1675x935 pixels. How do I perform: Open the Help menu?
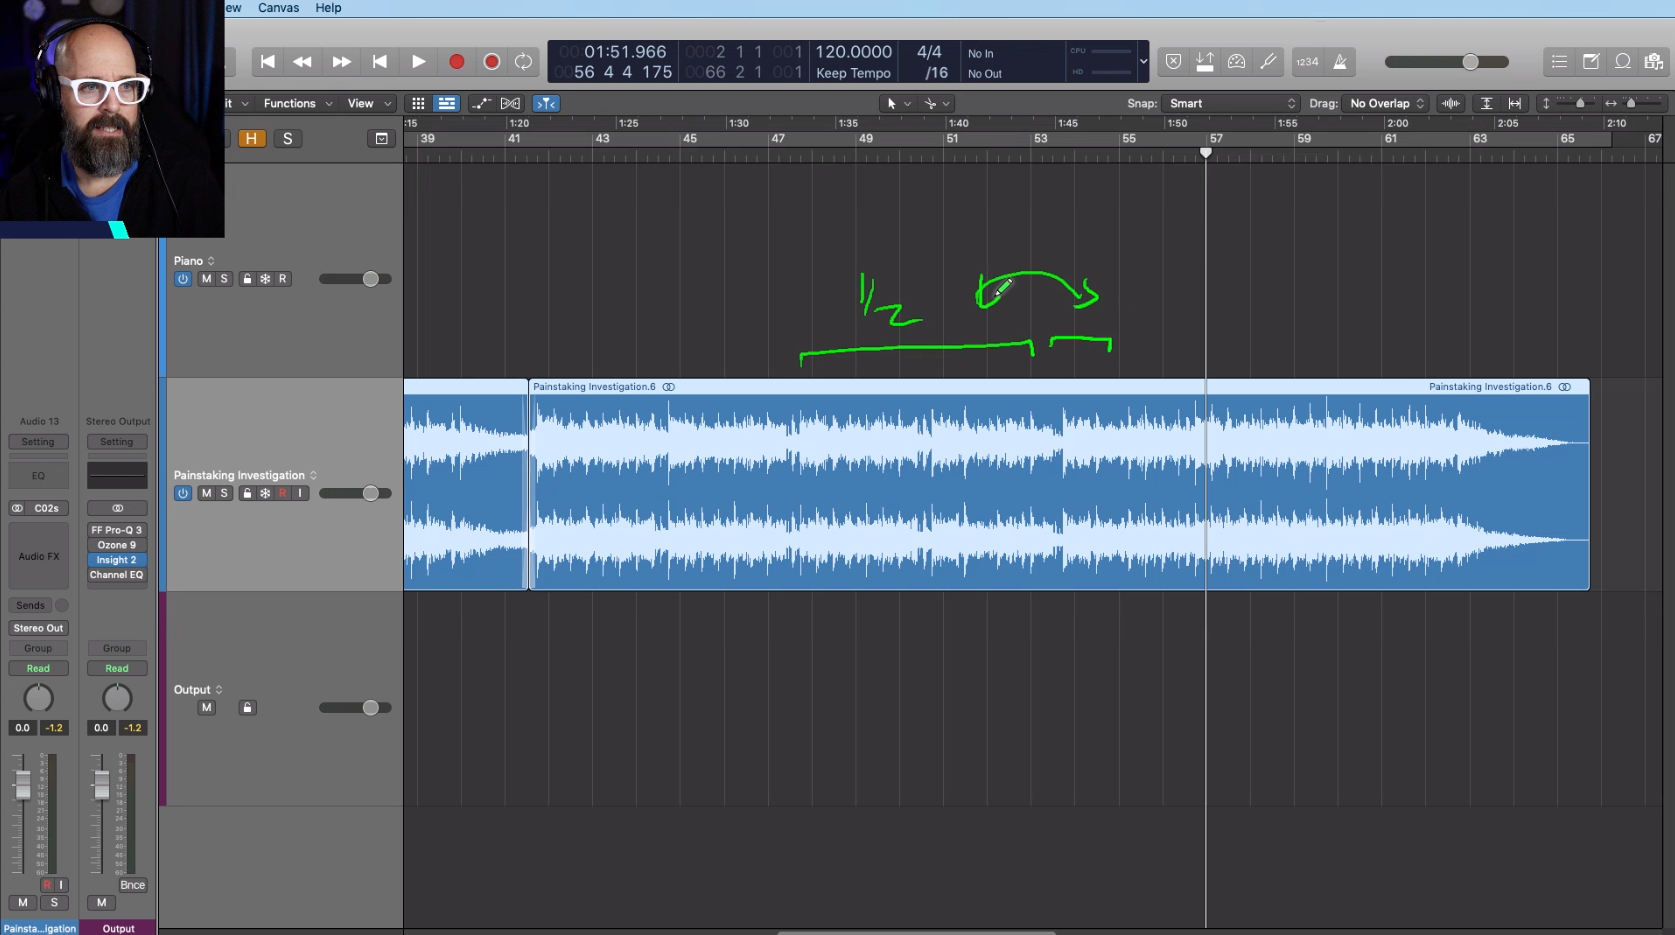pos(328,8)
